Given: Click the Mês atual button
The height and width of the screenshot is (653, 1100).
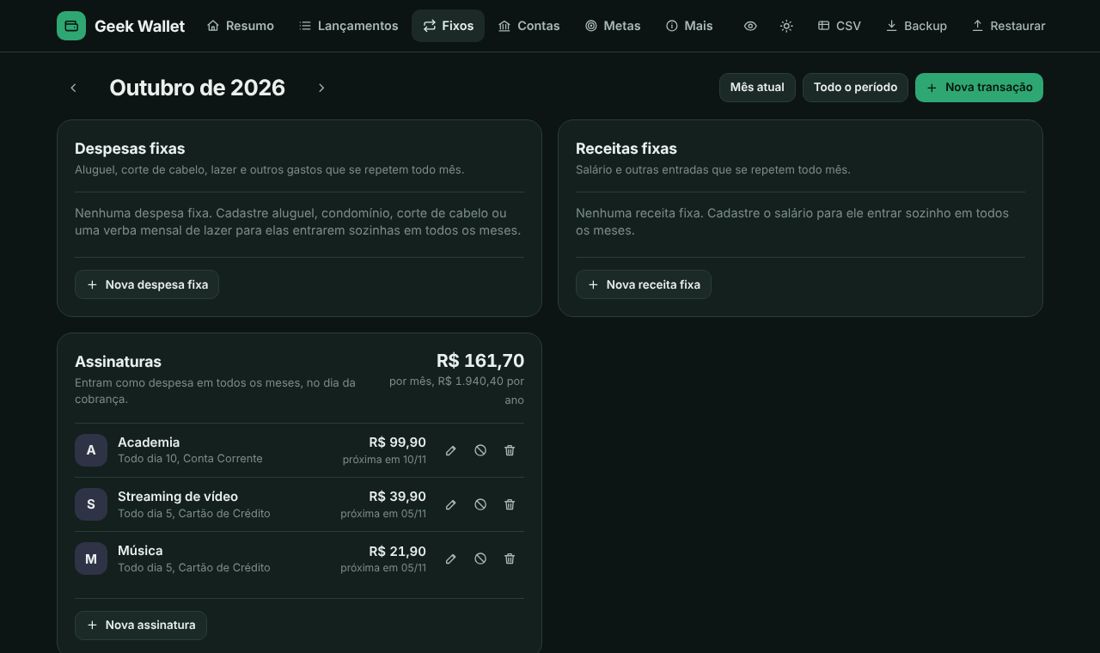Looking at the screenshot, I should coord(757,88).
